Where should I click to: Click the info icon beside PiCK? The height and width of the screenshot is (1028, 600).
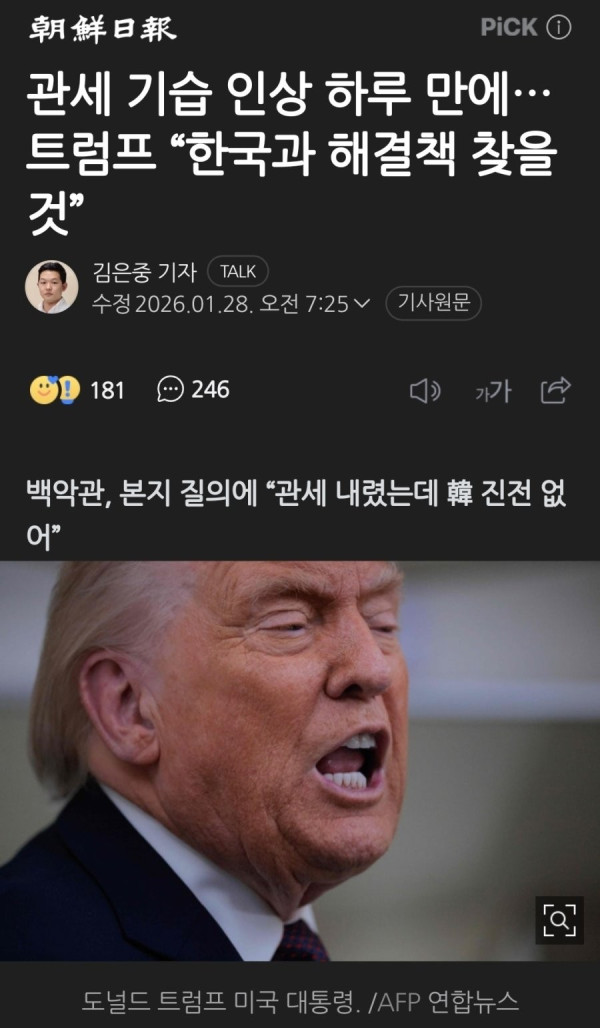(x=559, y=28)
